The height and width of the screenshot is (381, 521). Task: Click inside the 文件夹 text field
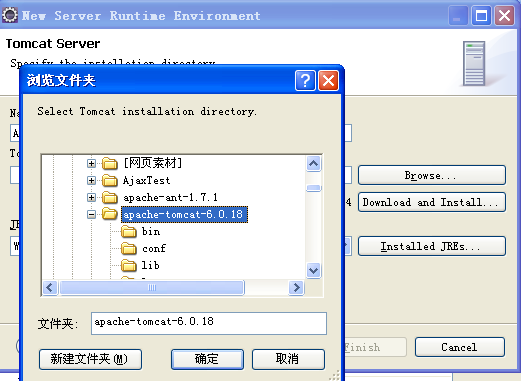point(209,323)
